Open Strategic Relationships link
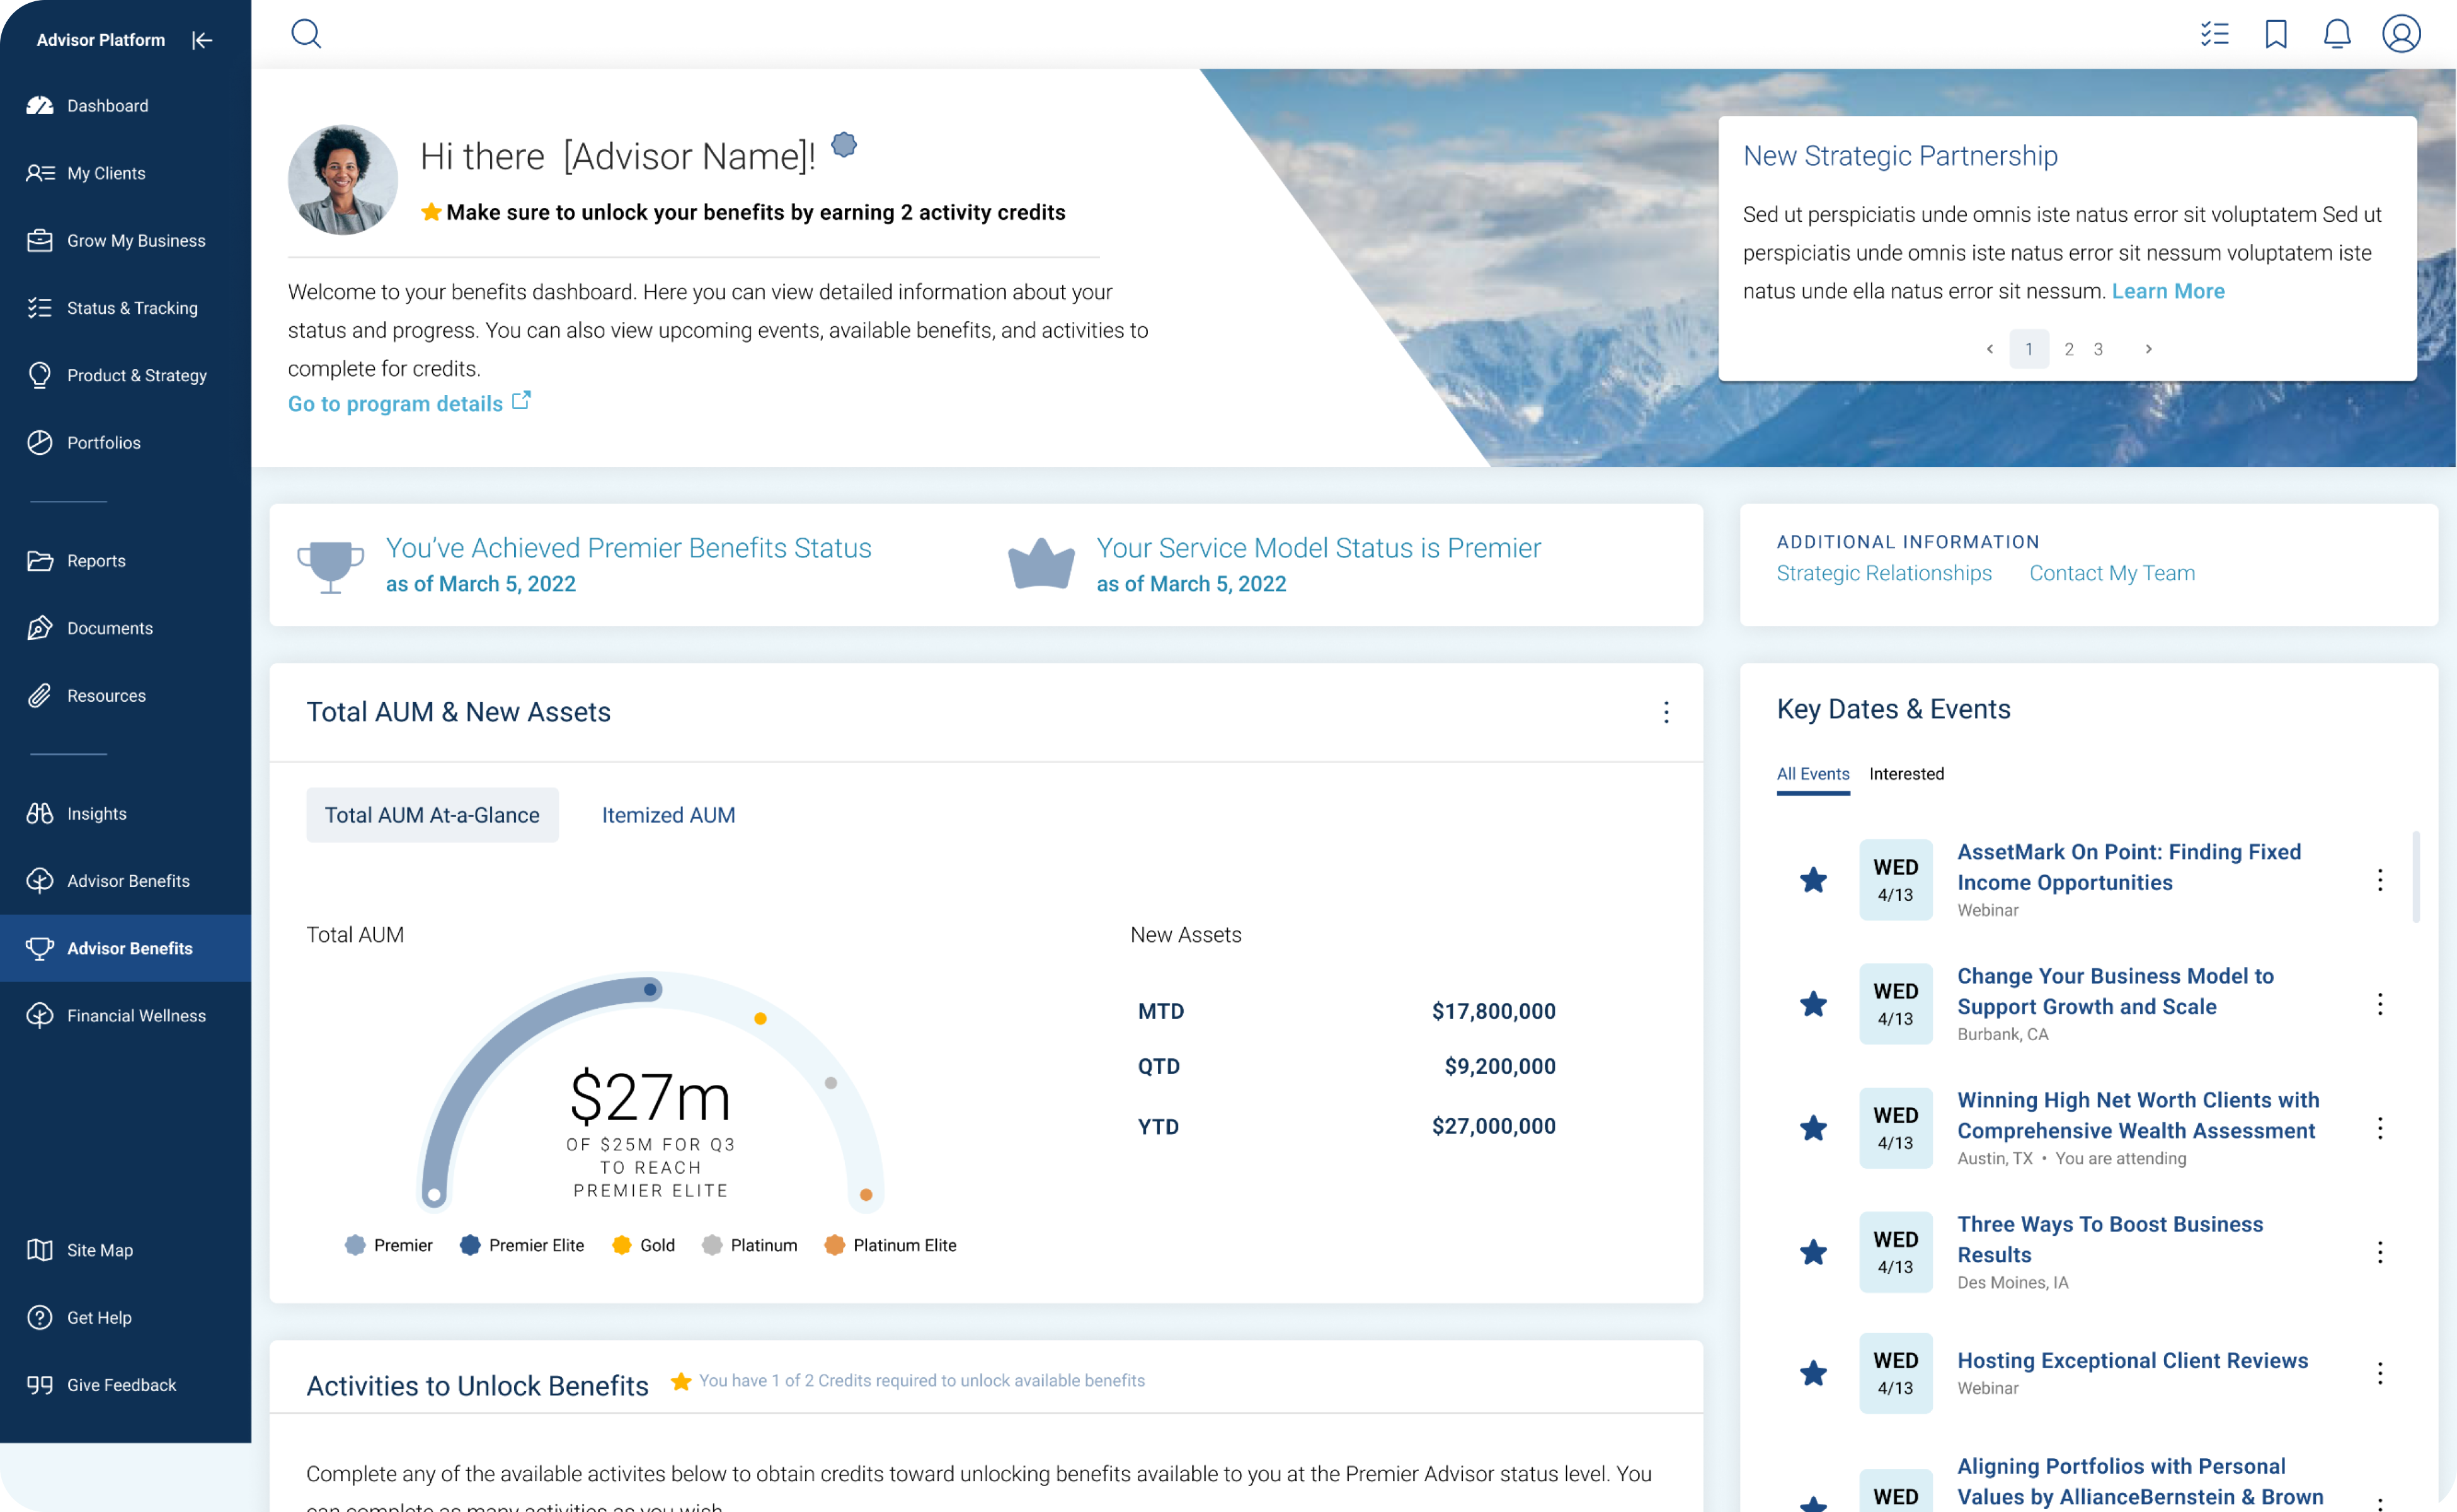The height and width of the screenshot is (1512, 2457). (x=1884, y=573)
